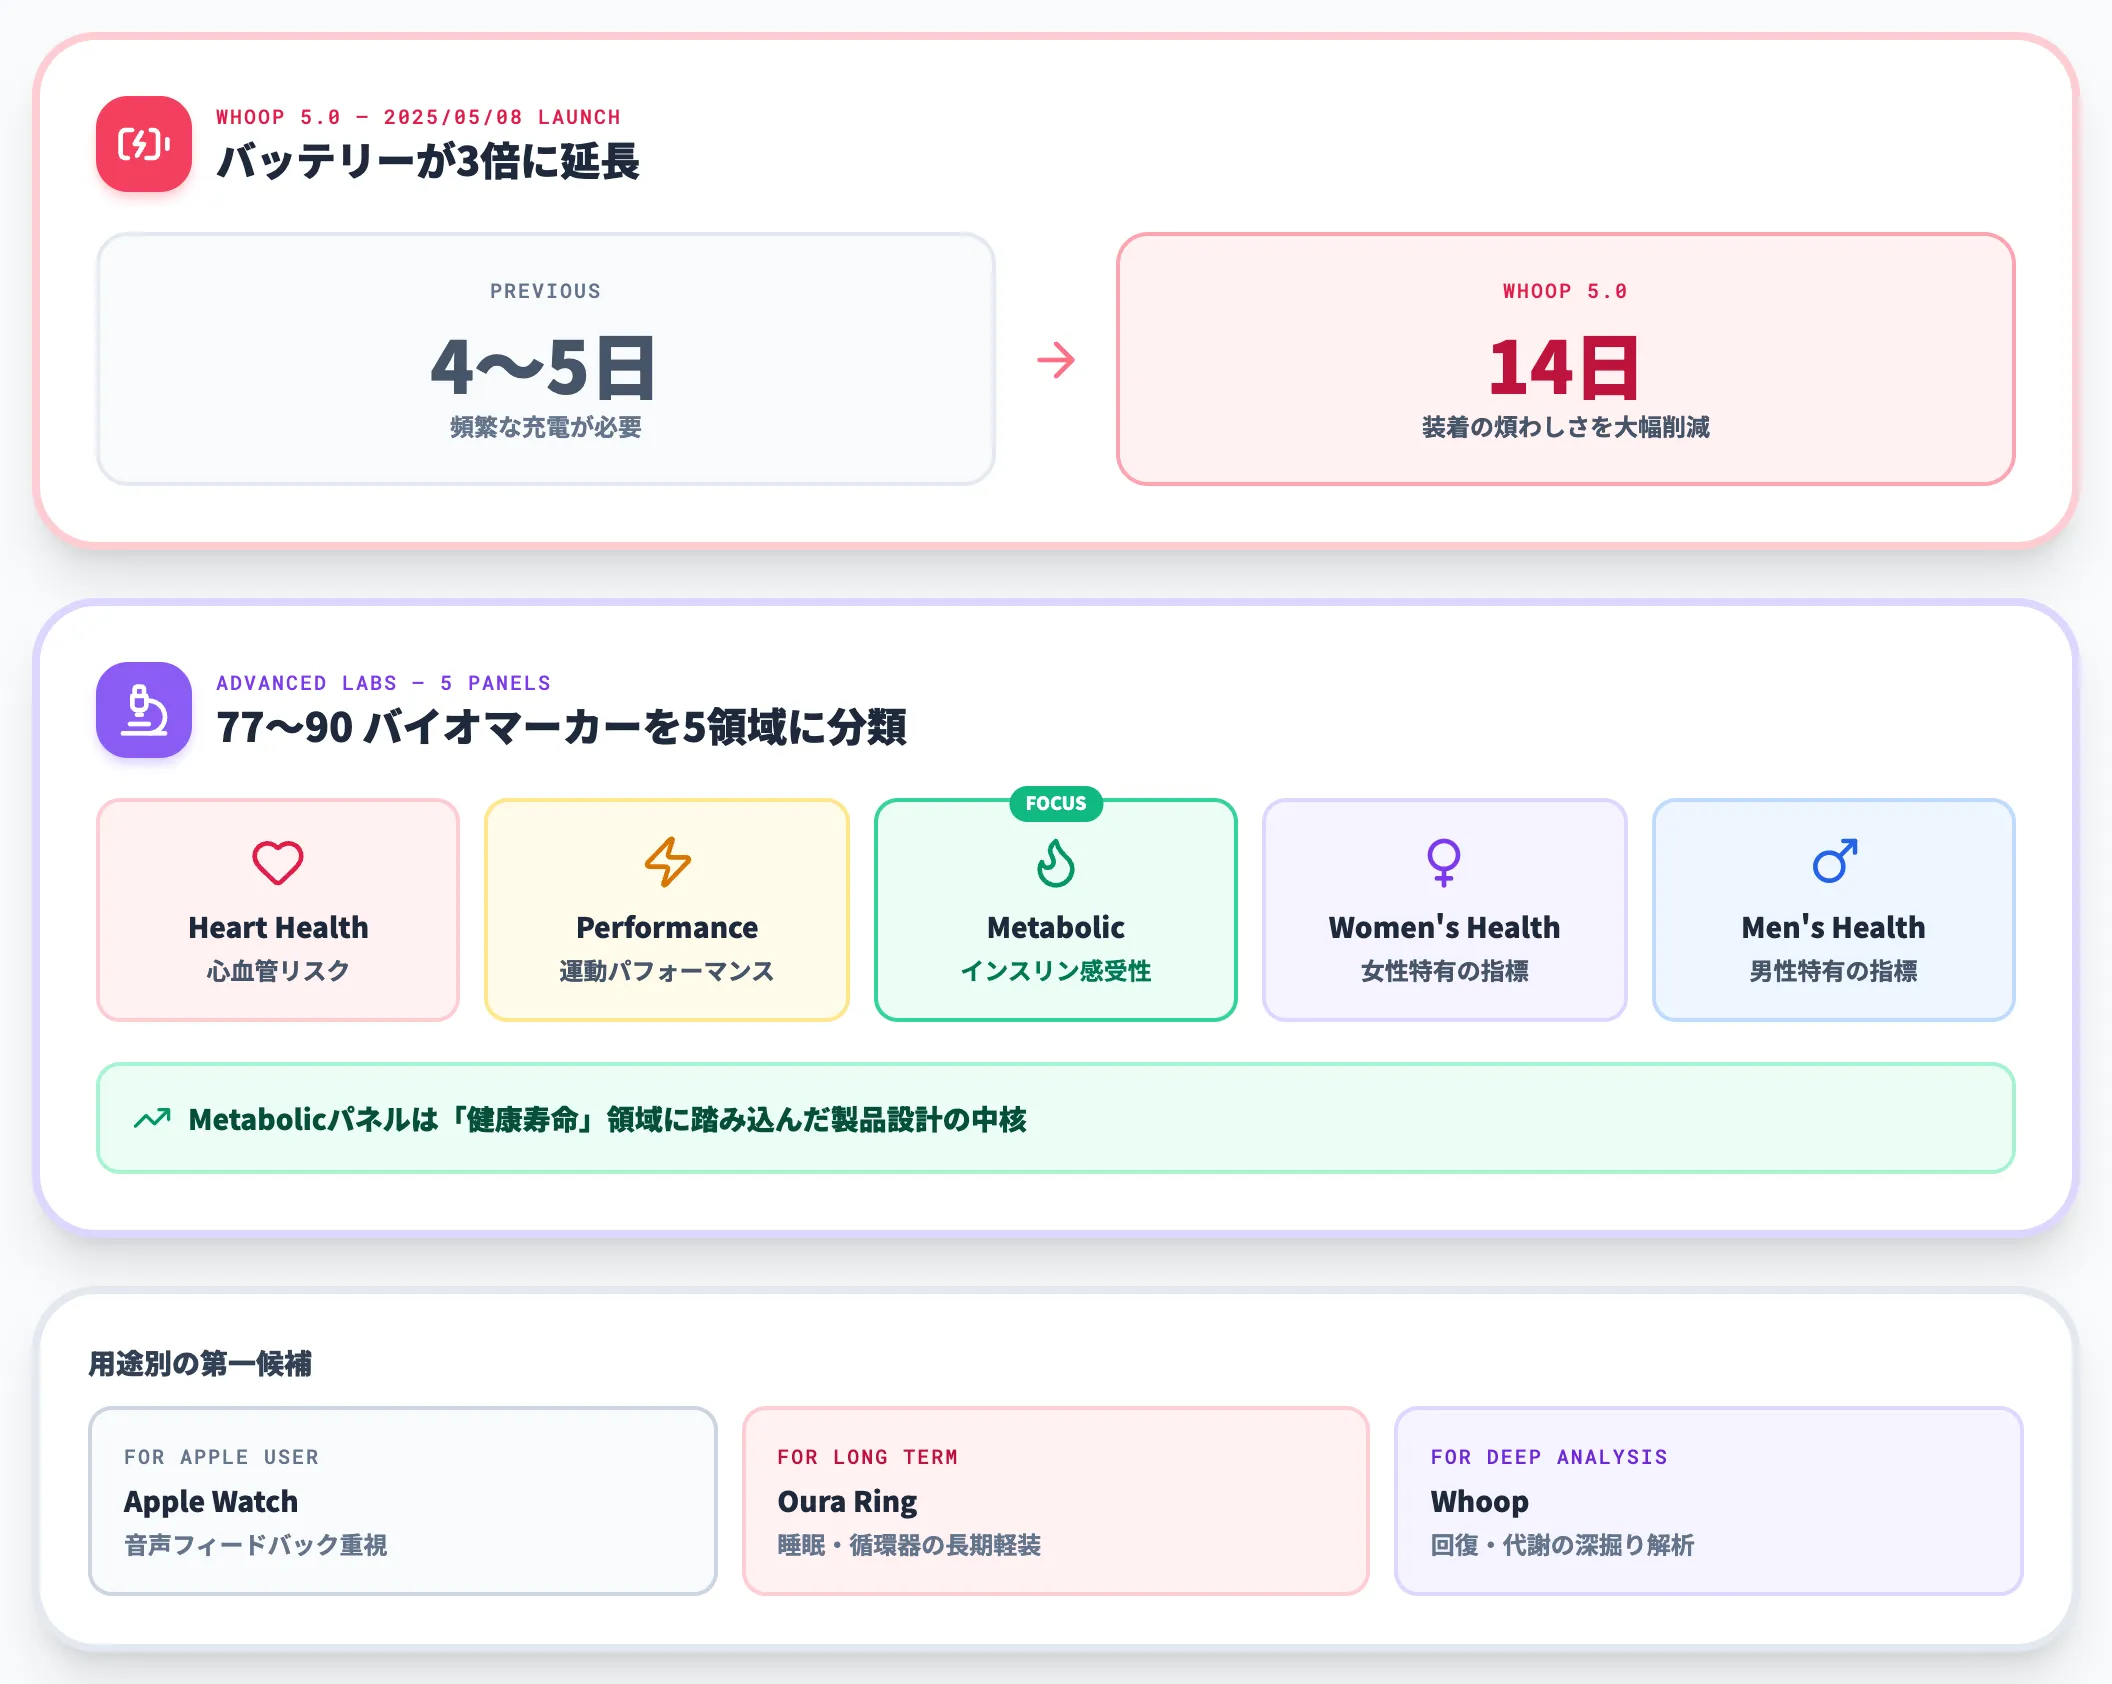The width and height of the screenshot is (2112, 1684).
Task: Click WHOOP 5.0 – 2025/05/08 LAUNCH label
Action: [x=419, y=117]
